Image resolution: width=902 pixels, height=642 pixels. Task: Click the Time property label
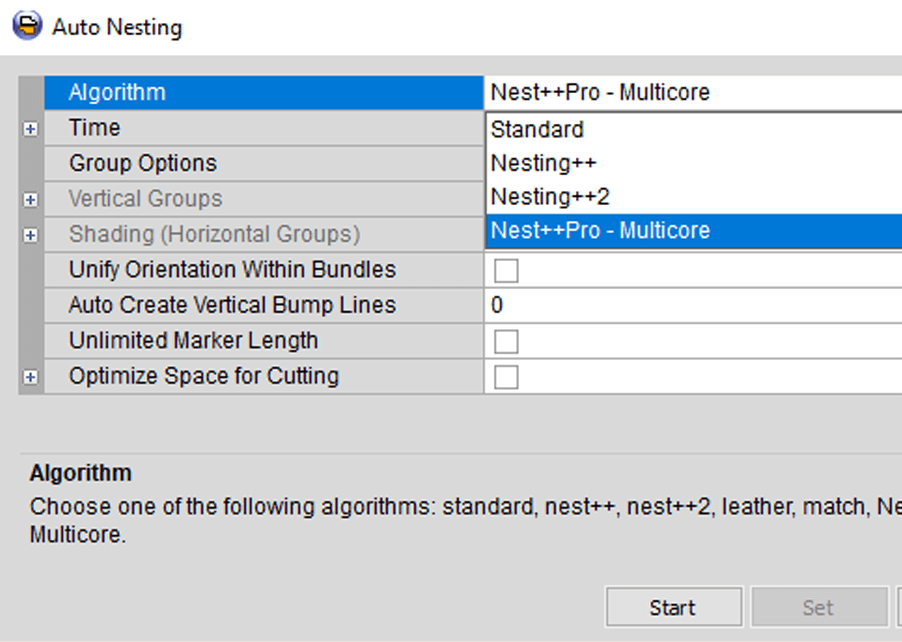coord(94,129)
